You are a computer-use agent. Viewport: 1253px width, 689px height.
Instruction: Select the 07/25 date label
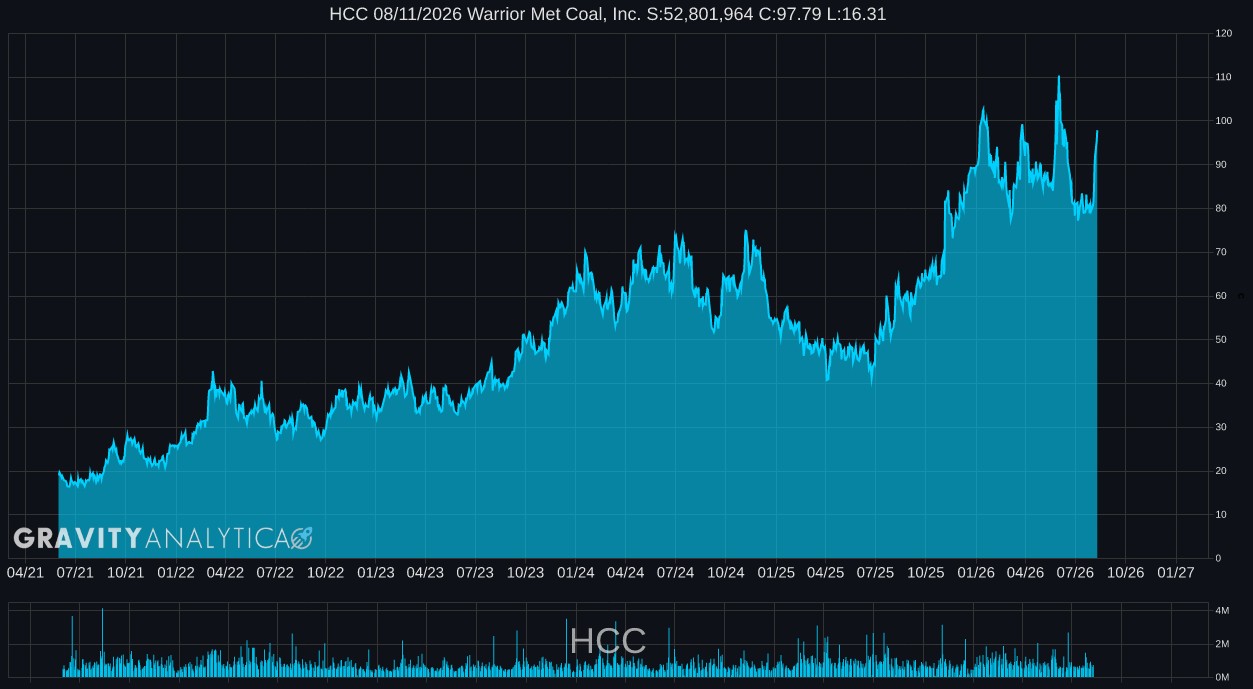(875, 573)
